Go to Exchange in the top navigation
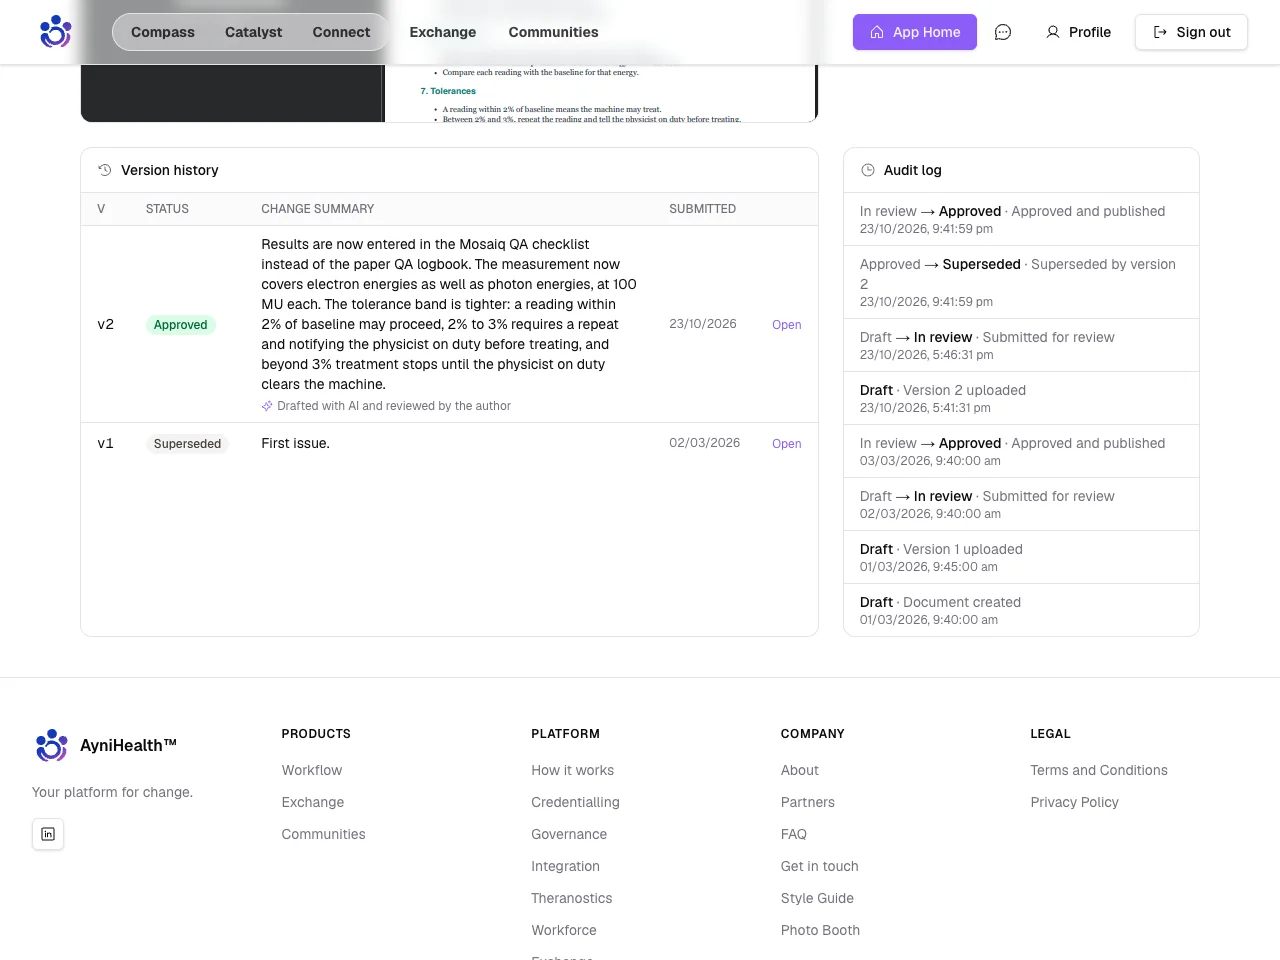Screen dimensions: 1280x960 coord(443,32)
